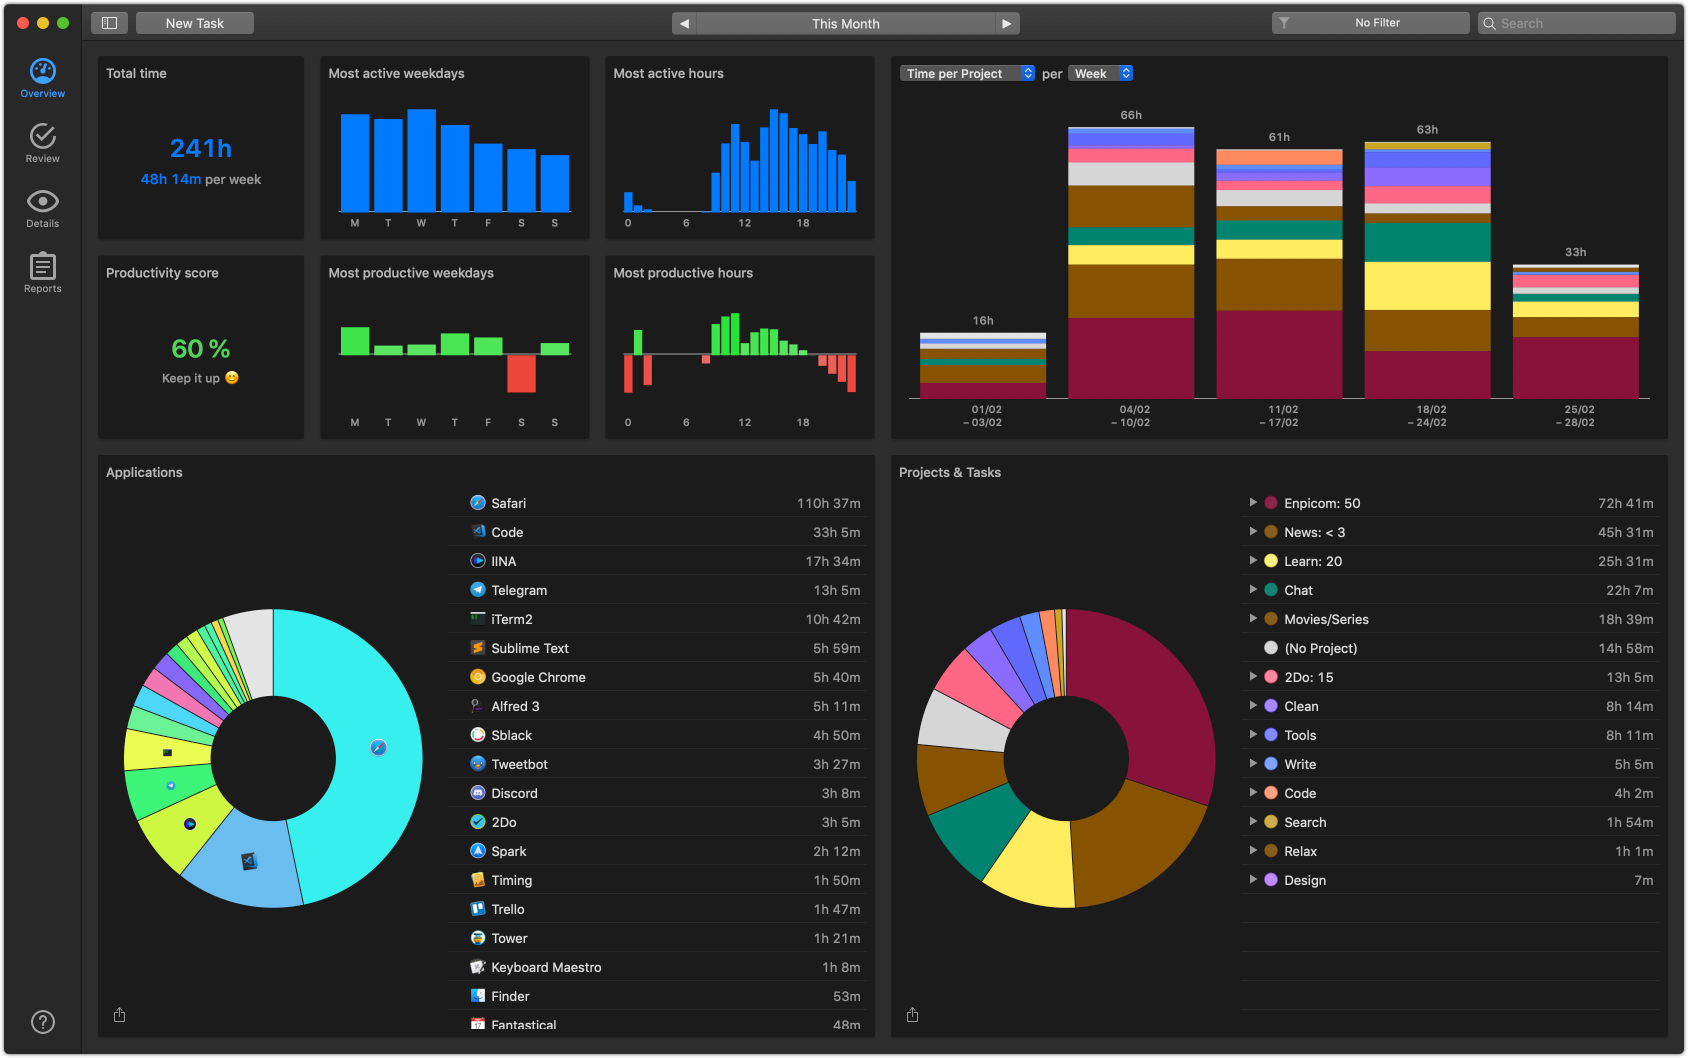Click the This Month date range button
Screen dimensions: 1688x1058
[846, 23]
